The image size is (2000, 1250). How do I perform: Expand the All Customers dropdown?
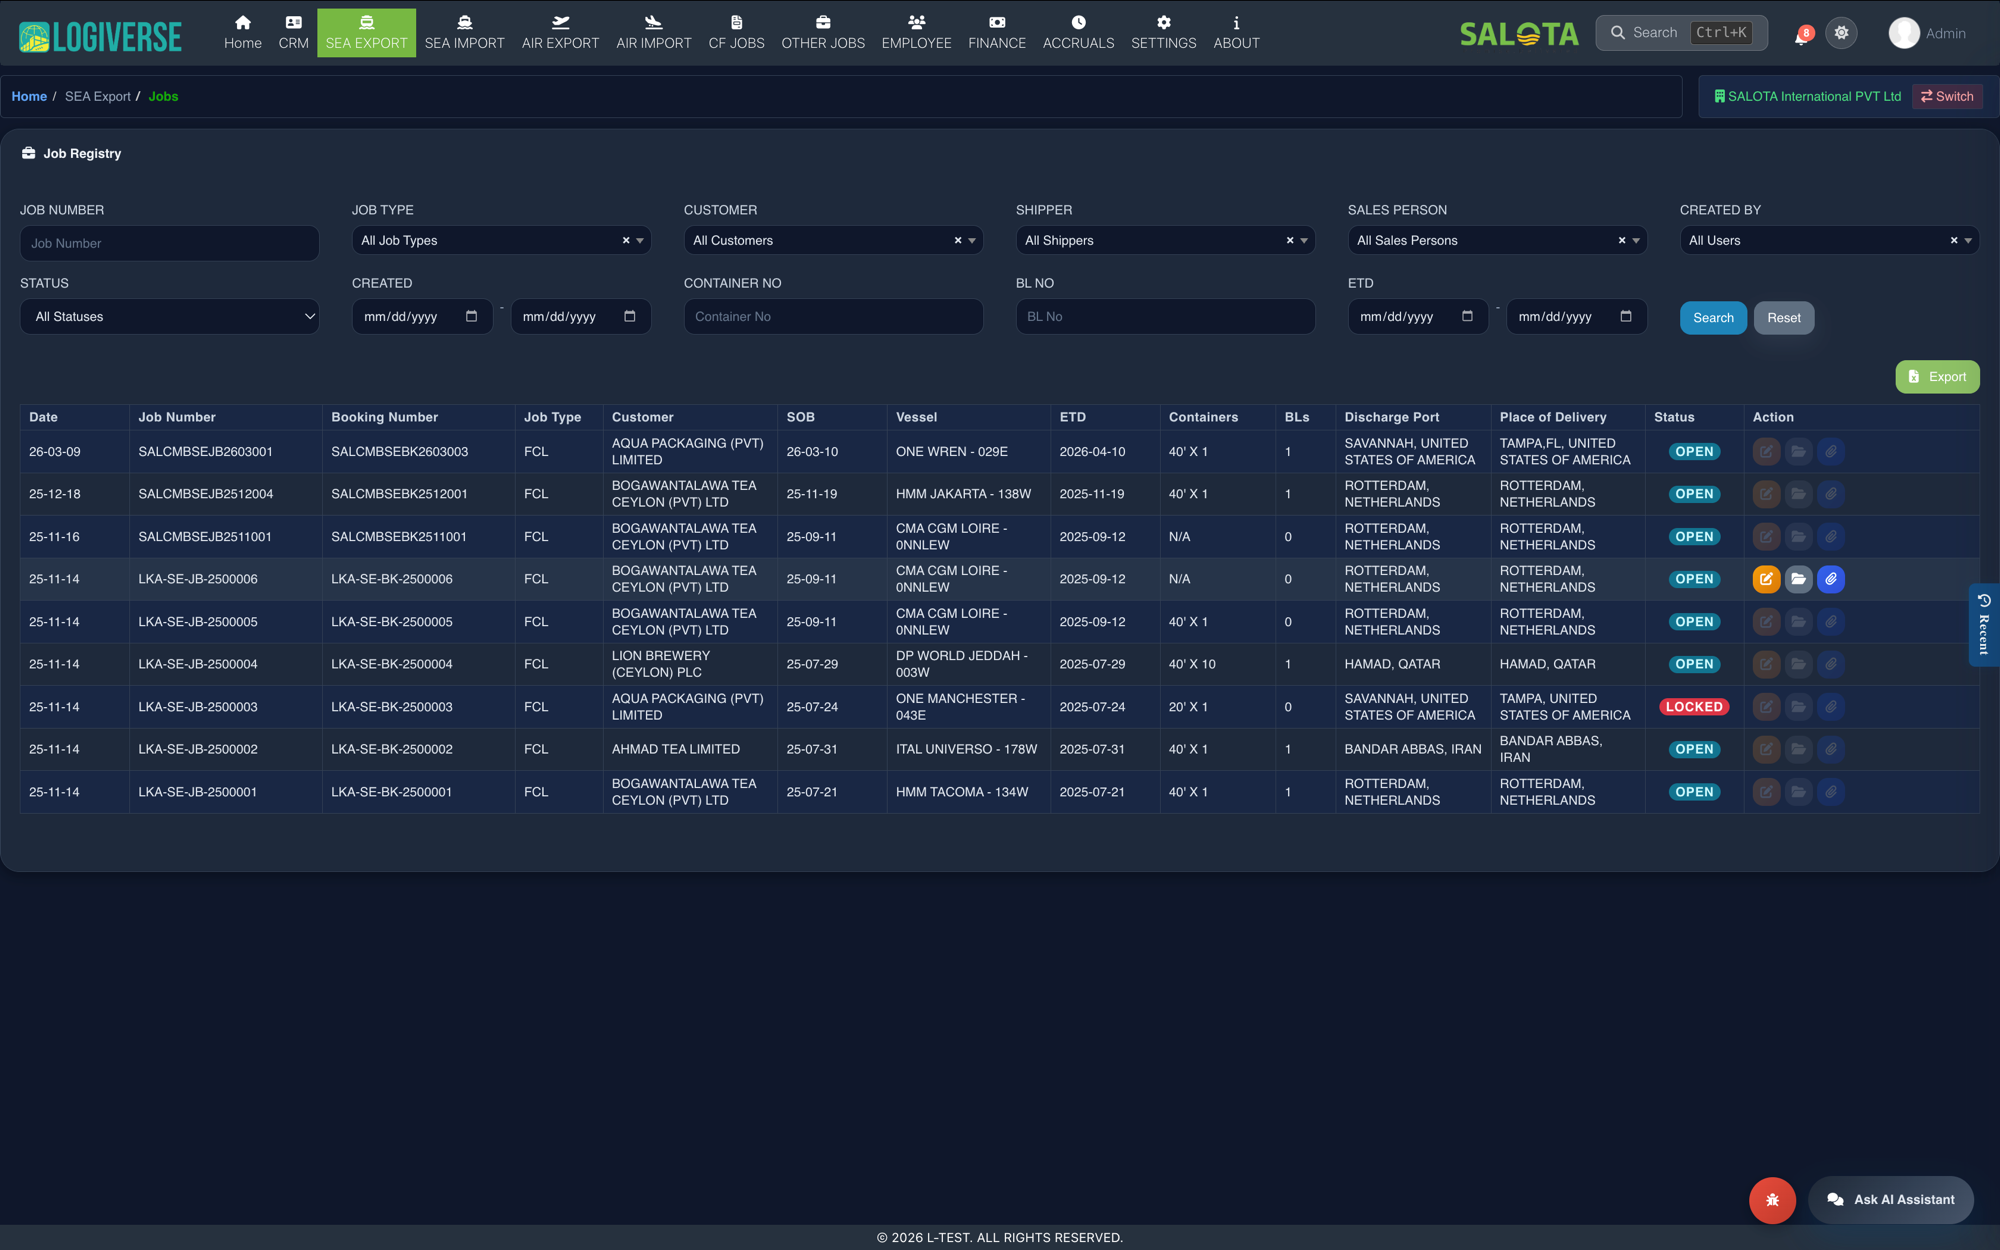click(x=972, y=240)
